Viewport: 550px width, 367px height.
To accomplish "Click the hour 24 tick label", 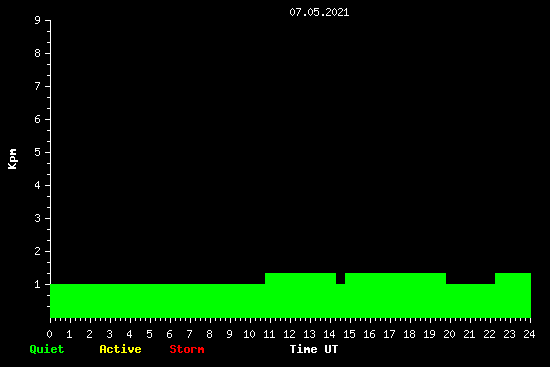I will pyautogui.click(x=529, y=334).
